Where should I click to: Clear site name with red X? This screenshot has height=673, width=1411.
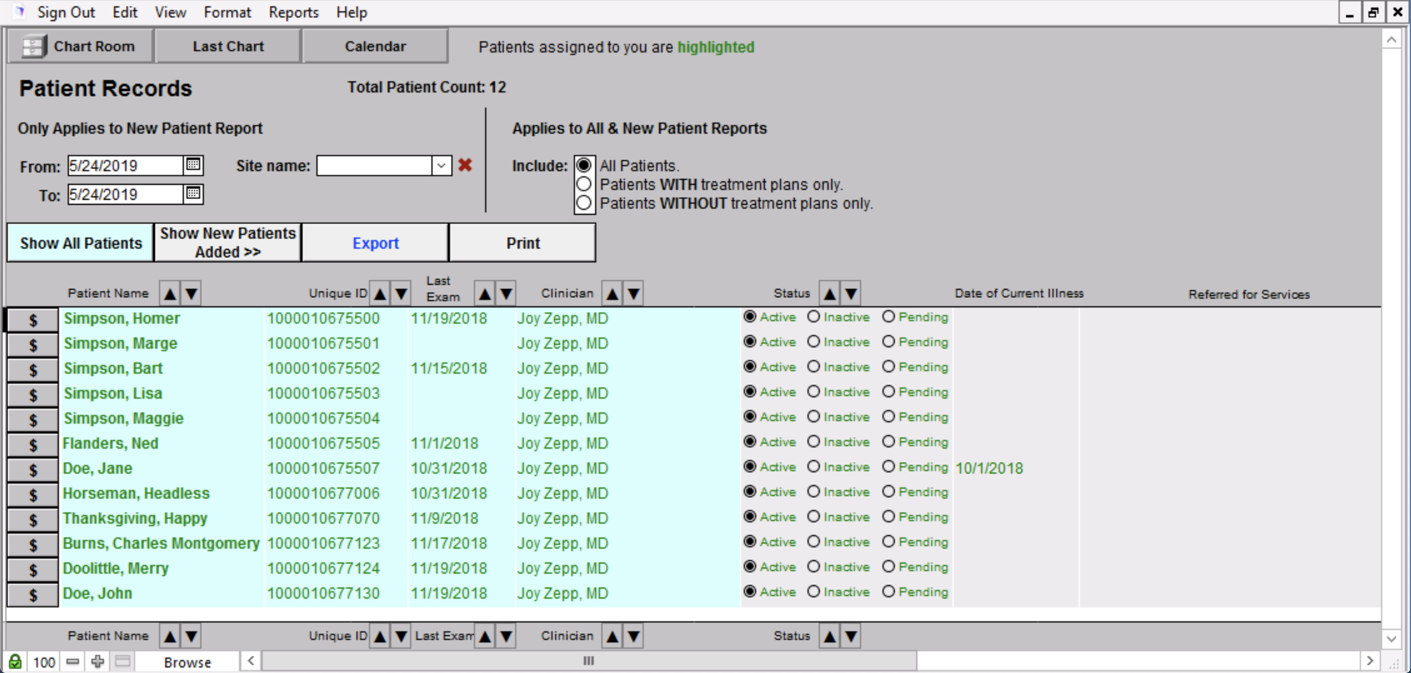(465, 165)
